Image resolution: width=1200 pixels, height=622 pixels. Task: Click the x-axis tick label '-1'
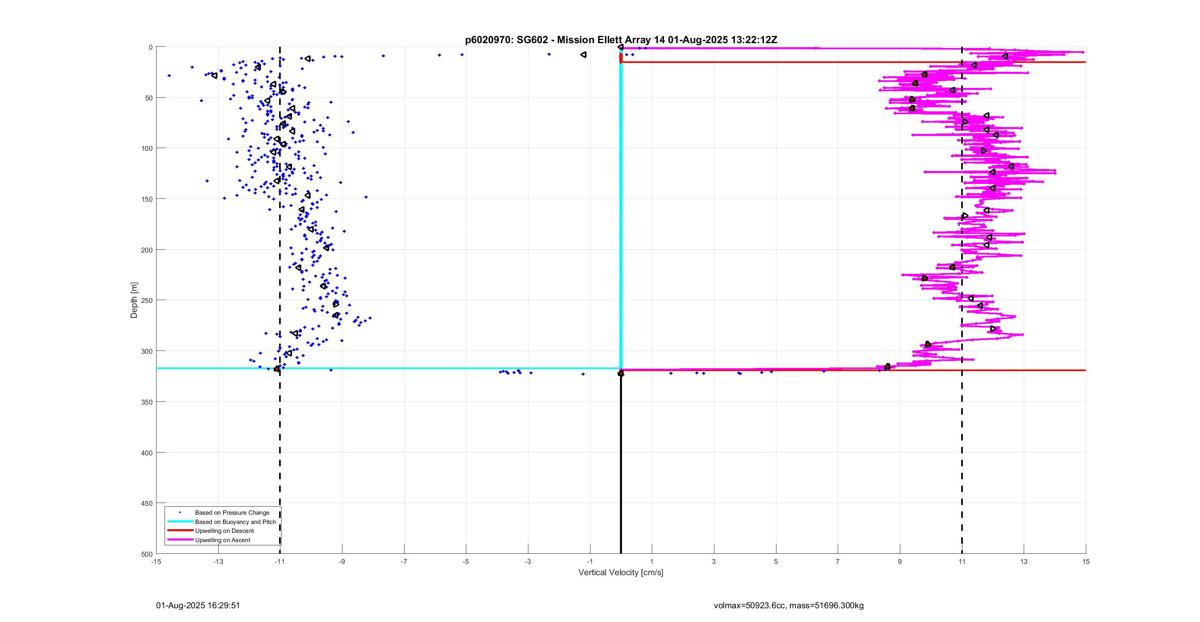590,562
